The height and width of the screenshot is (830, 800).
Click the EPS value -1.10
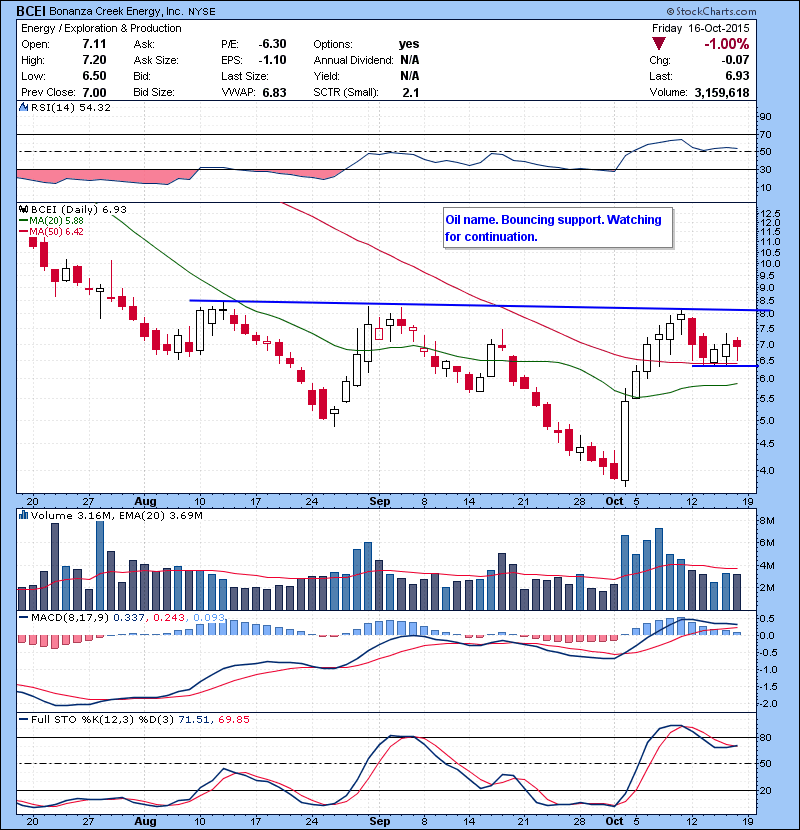[272, 60]
